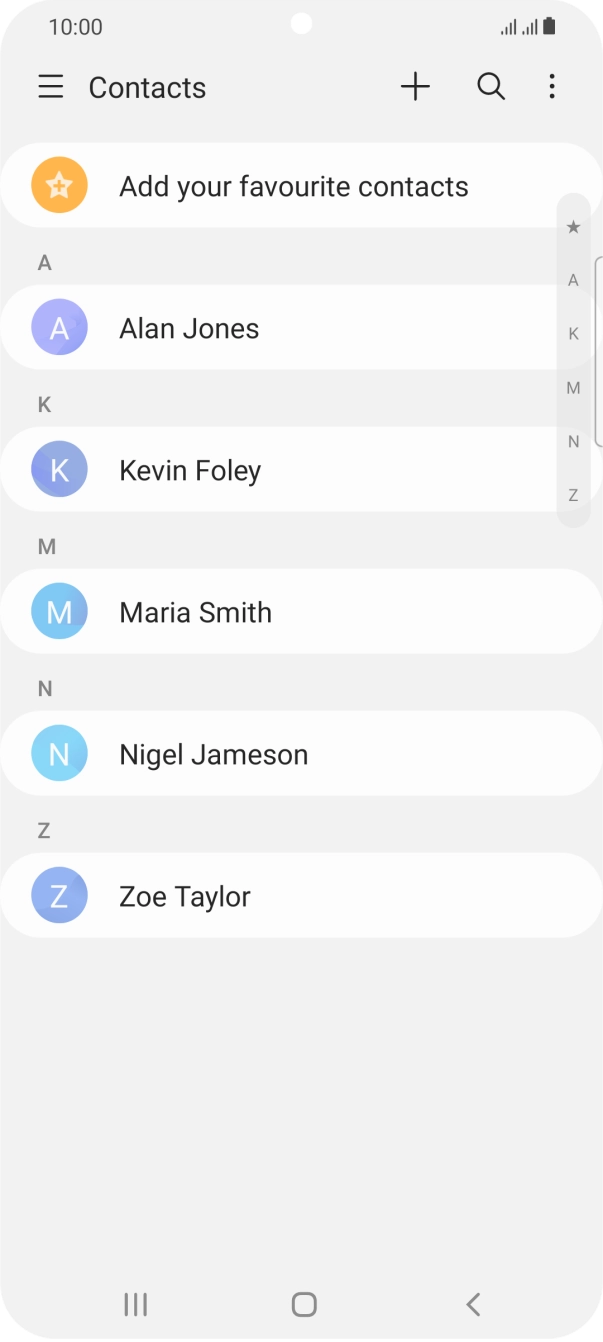Select Alan Jones's avatar circle
The width and height of the screenshot is (603, 1342).
59,327
